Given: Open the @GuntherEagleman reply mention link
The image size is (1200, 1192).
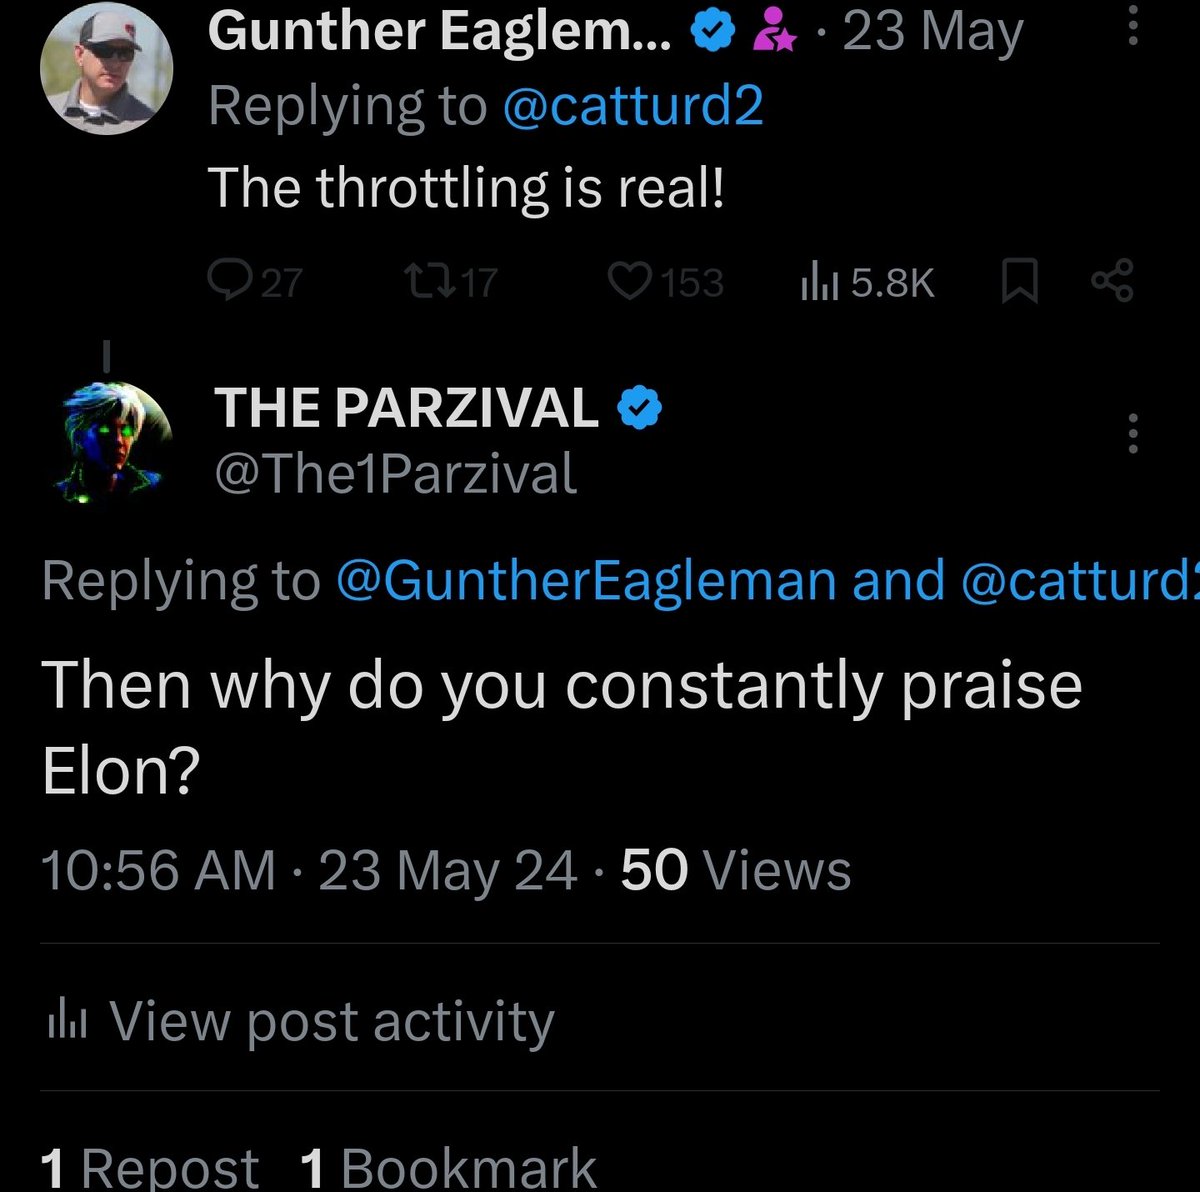Looking at the screenshot, I should pos(588,582).
